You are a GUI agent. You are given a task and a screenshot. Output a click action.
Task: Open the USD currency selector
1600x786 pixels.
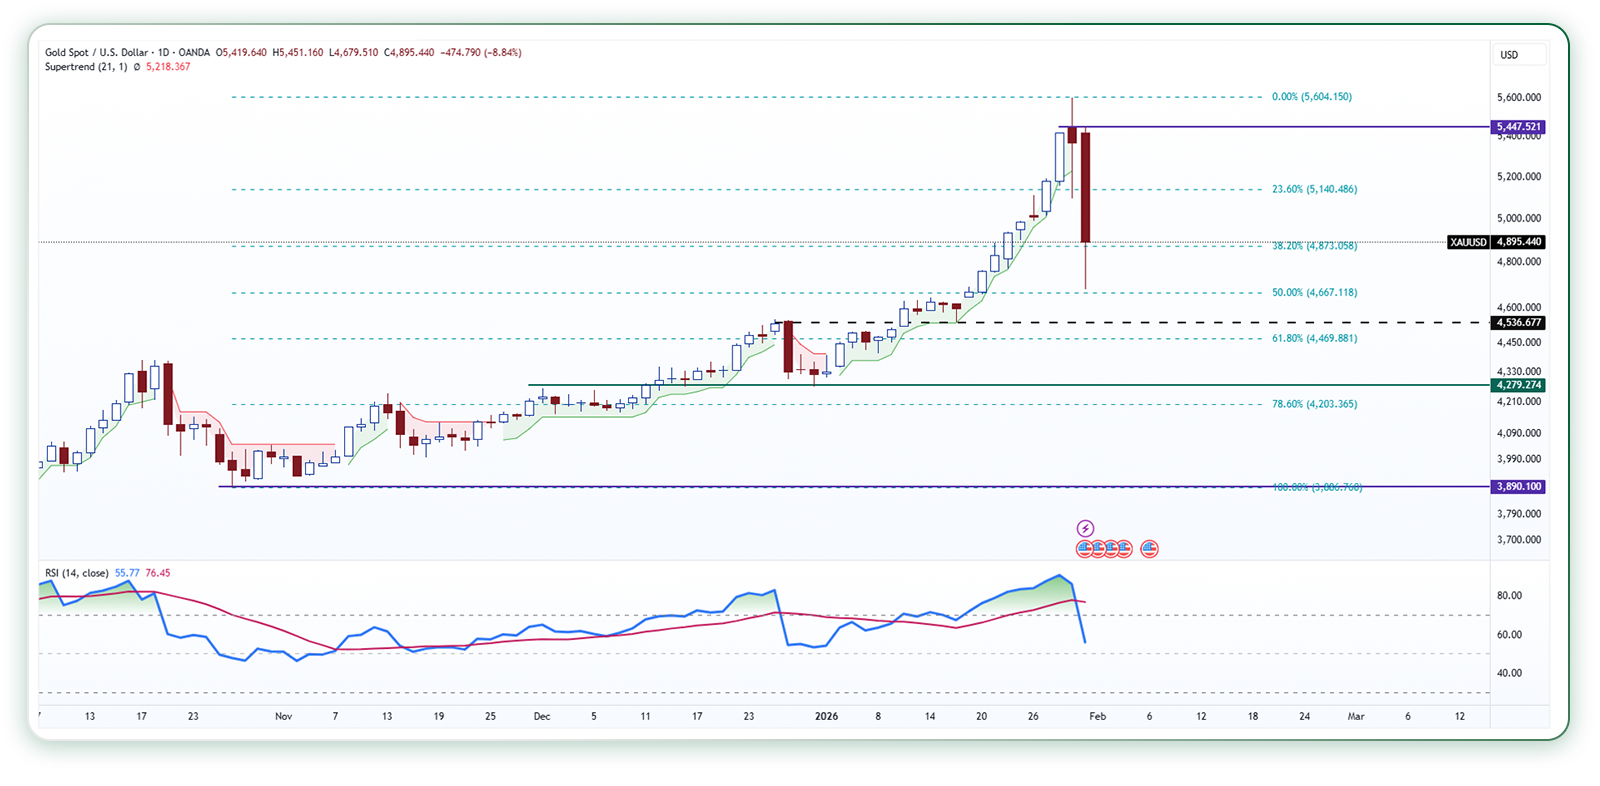point(1518,55)
